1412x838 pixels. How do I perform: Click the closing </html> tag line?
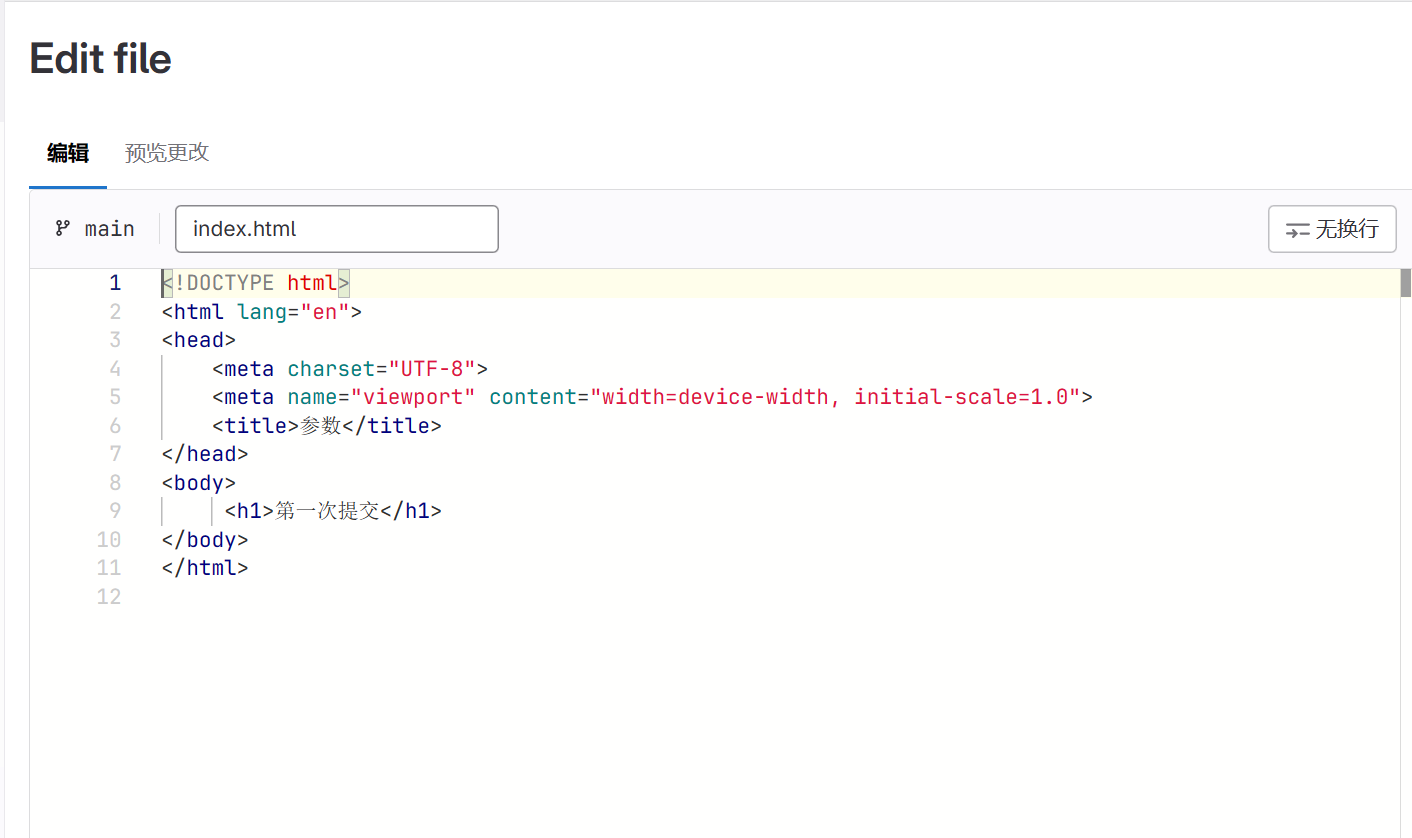click(204, 568)
